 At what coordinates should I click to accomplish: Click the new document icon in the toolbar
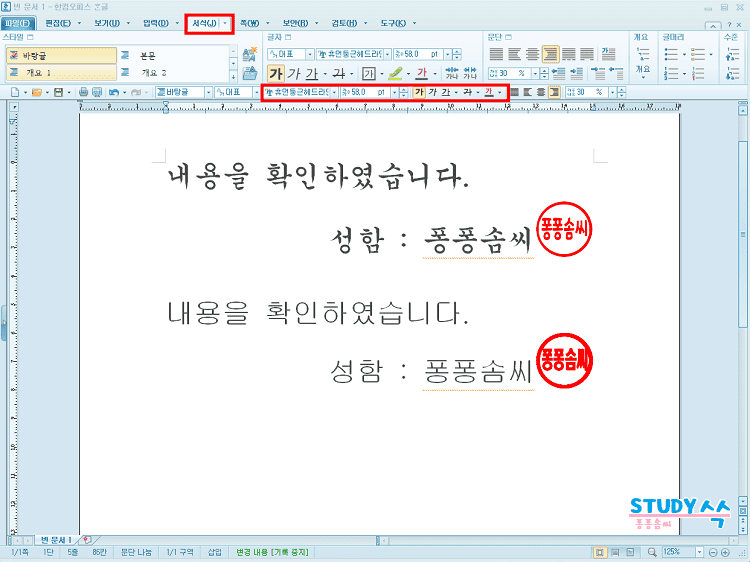(x=15, y=92)
